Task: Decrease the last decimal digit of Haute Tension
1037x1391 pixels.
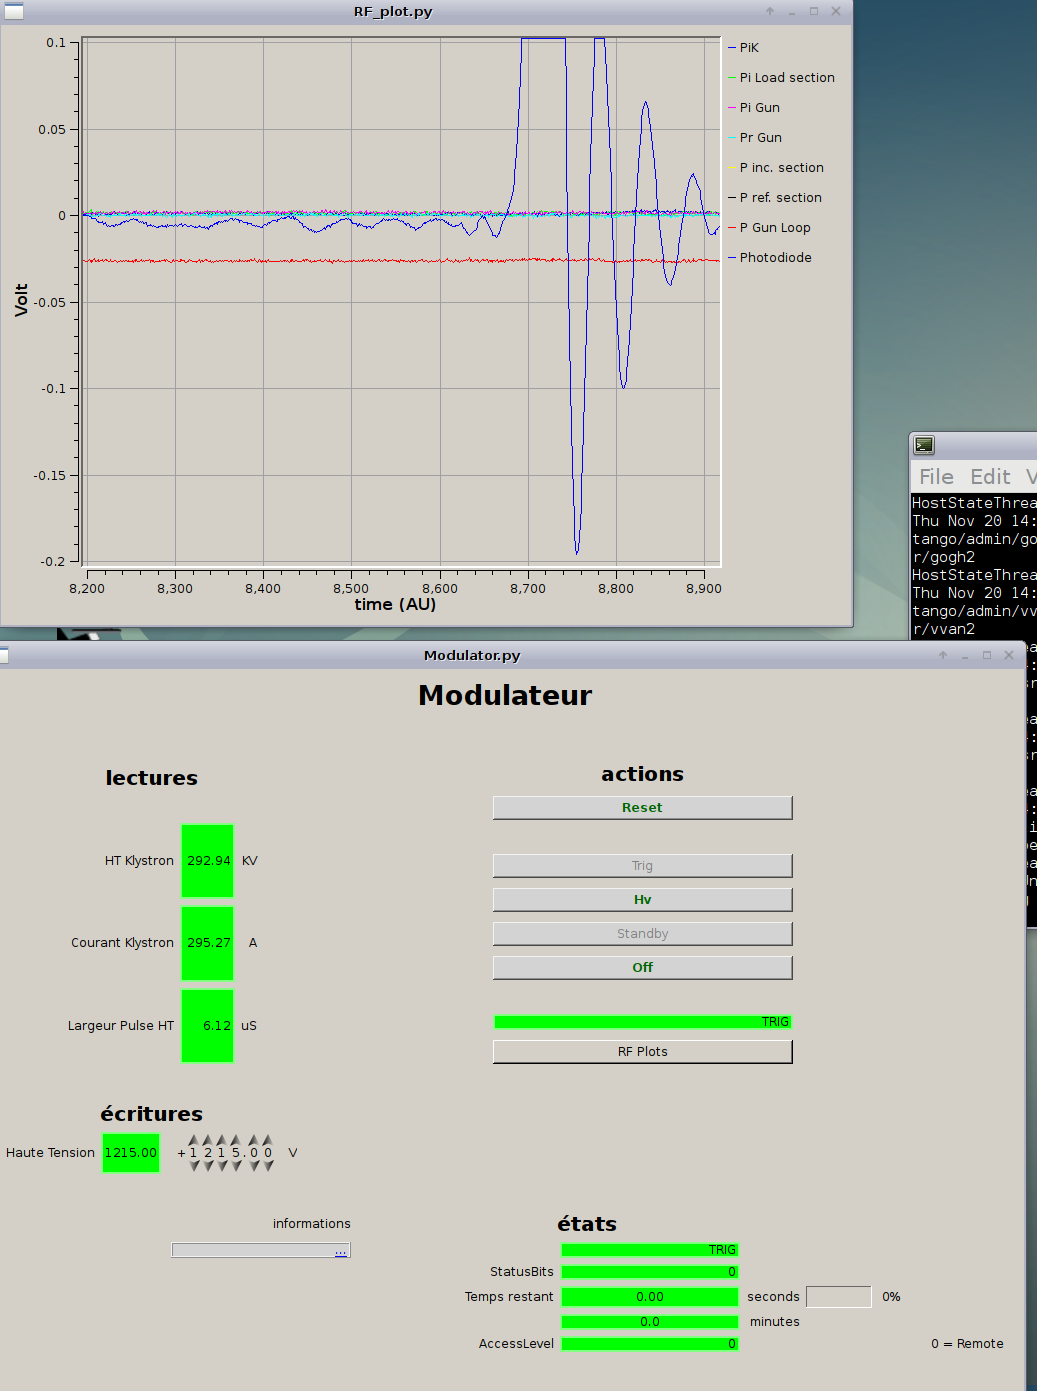Action: point(268,1166)
